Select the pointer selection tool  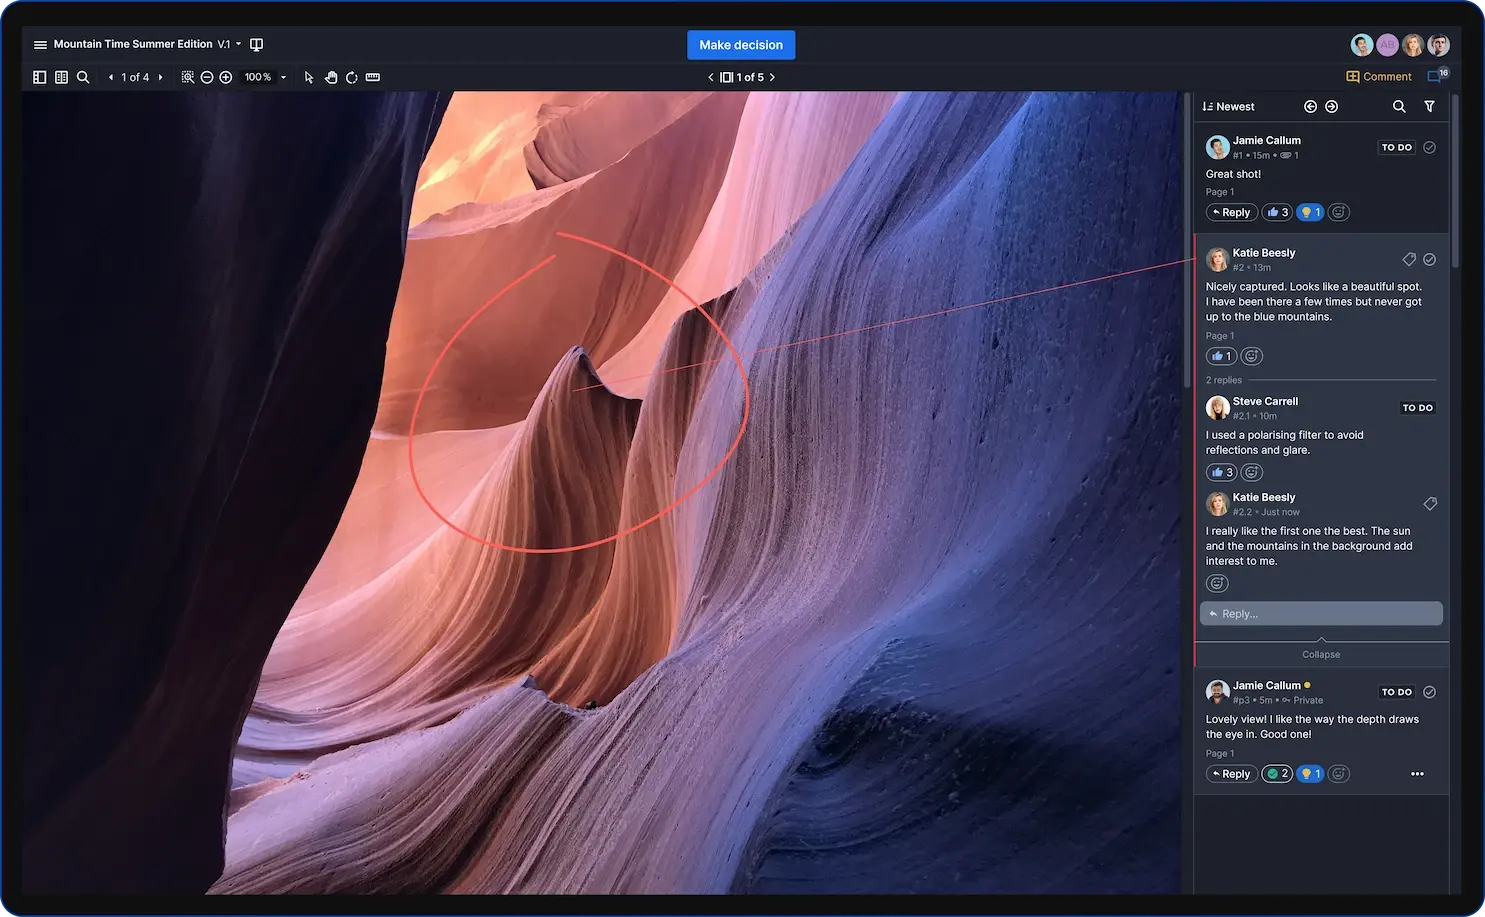[x=308, y=76]
